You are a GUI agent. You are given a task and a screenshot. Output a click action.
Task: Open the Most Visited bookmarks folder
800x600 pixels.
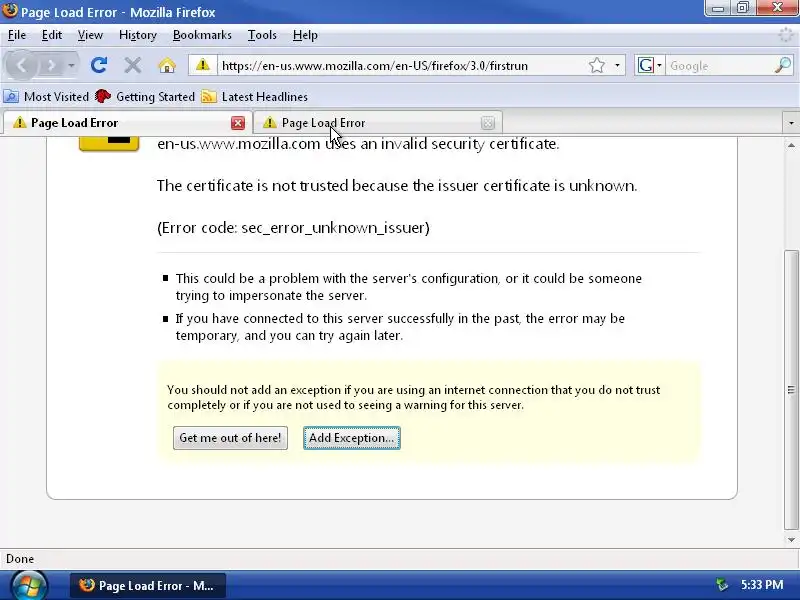(46, 96)
